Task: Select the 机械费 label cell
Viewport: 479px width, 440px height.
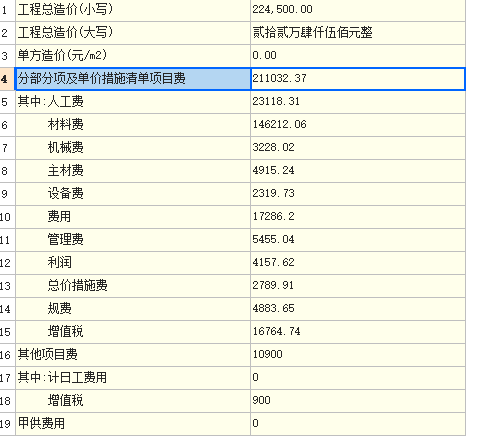Action: [133, 148]
